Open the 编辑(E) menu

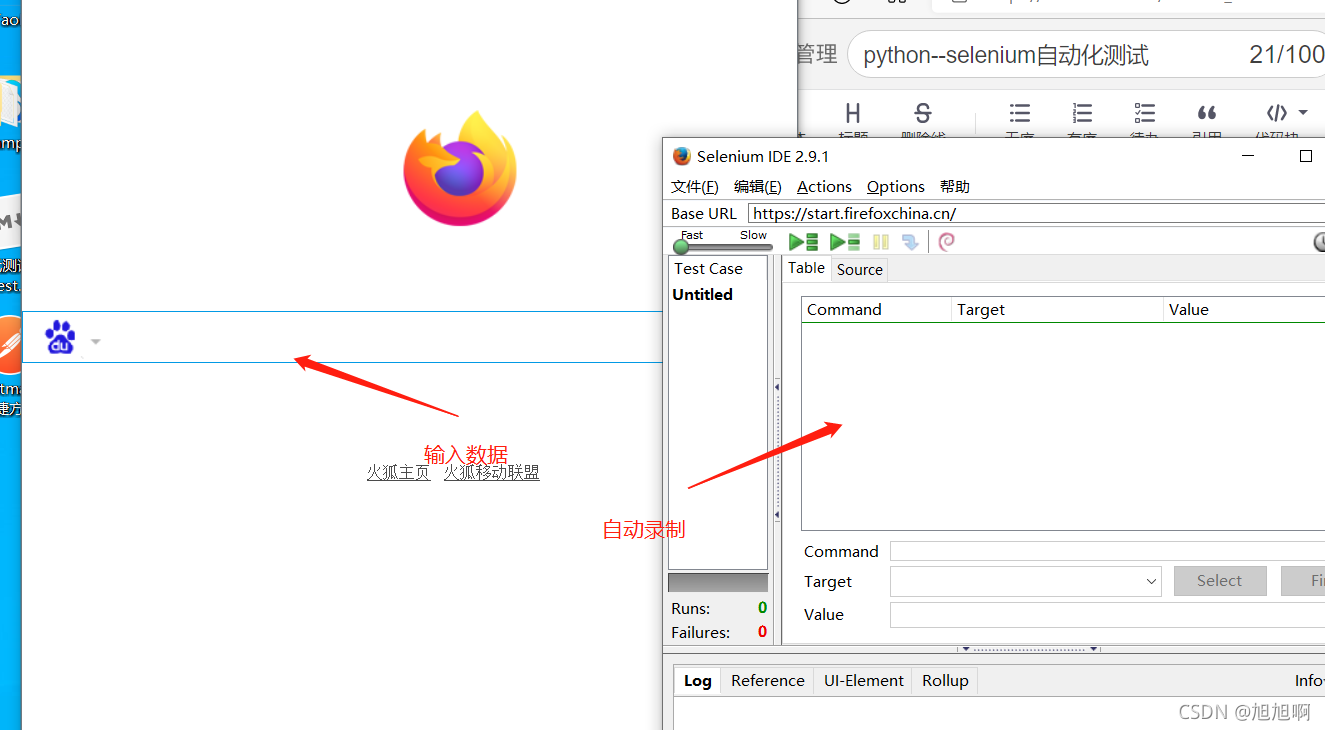[x=758, y=187]
